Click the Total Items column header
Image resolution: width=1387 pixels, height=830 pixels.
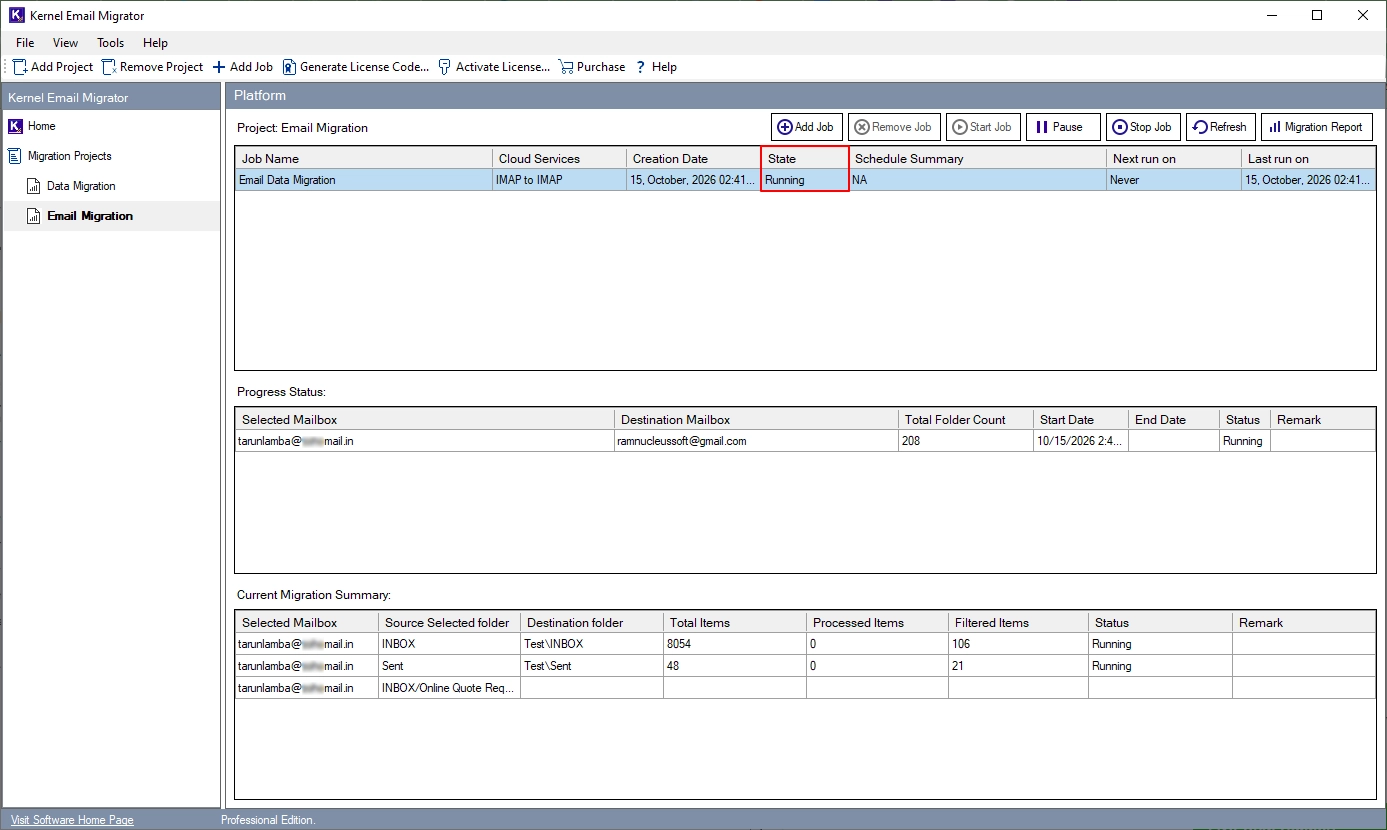(735, 622)
